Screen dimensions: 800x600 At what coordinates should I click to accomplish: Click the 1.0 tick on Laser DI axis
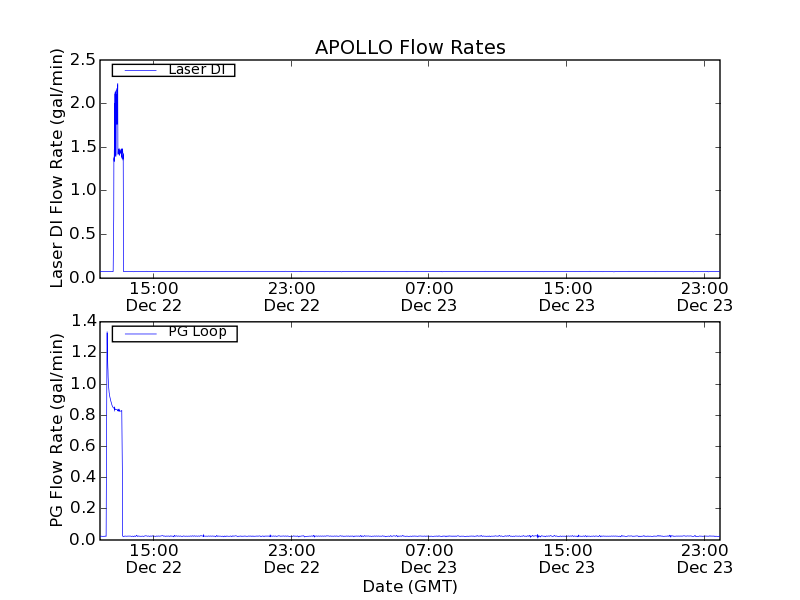point(83,190)
